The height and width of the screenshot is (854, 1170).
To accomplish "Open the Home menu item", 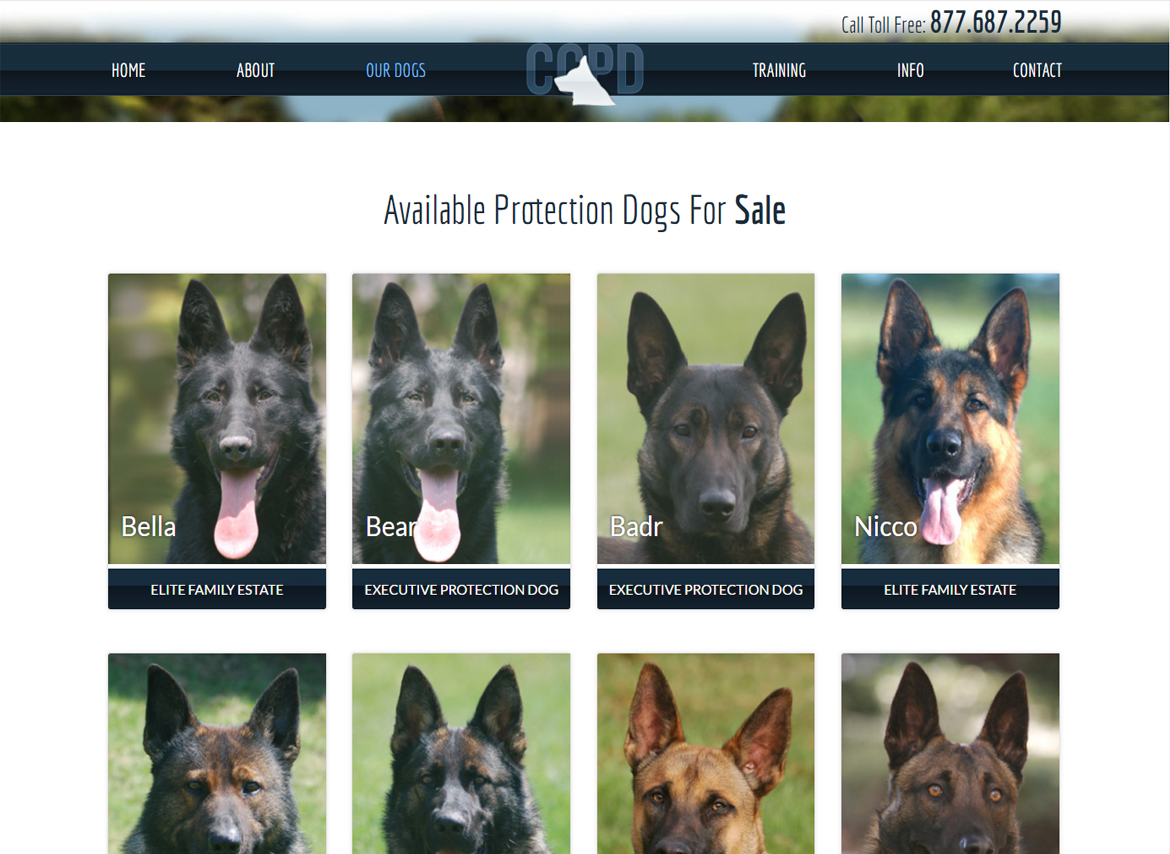I will pos(128,70).
